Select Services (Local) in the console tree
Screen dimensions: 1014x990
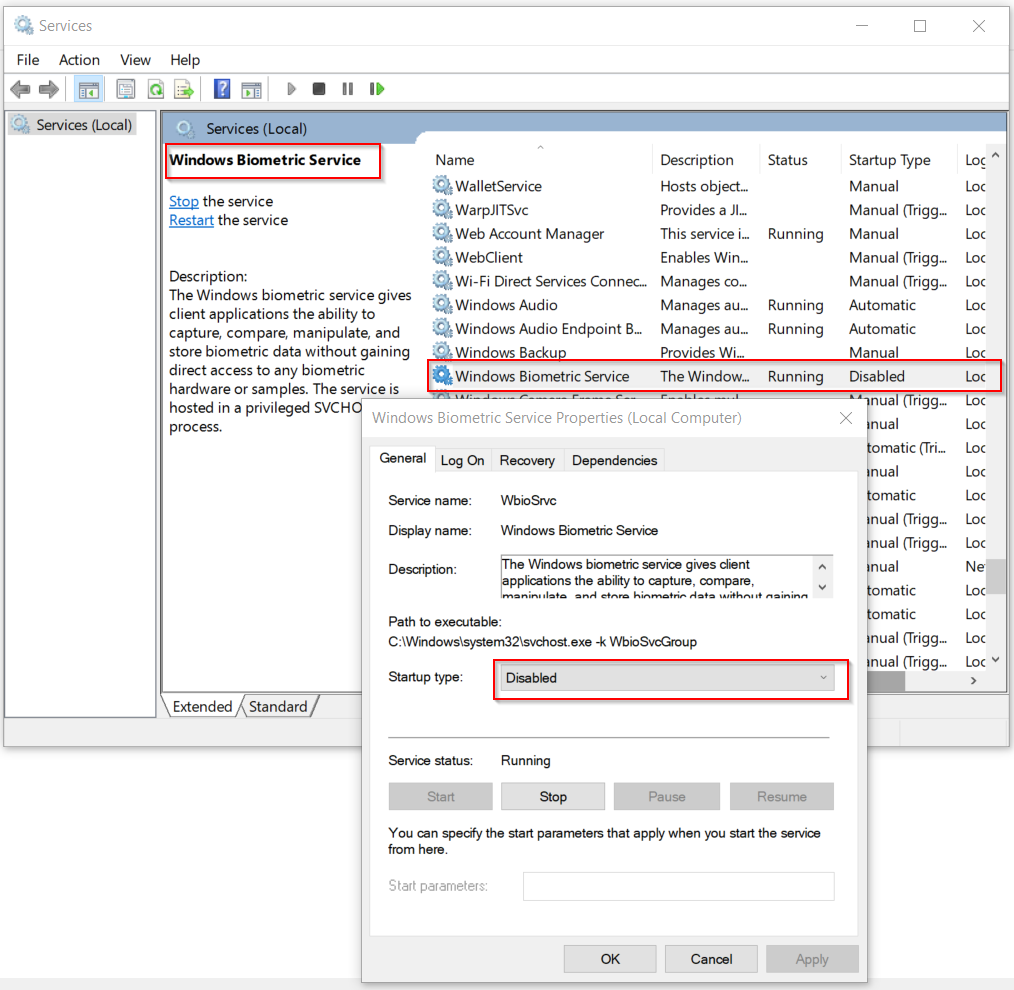click(84, 125)
